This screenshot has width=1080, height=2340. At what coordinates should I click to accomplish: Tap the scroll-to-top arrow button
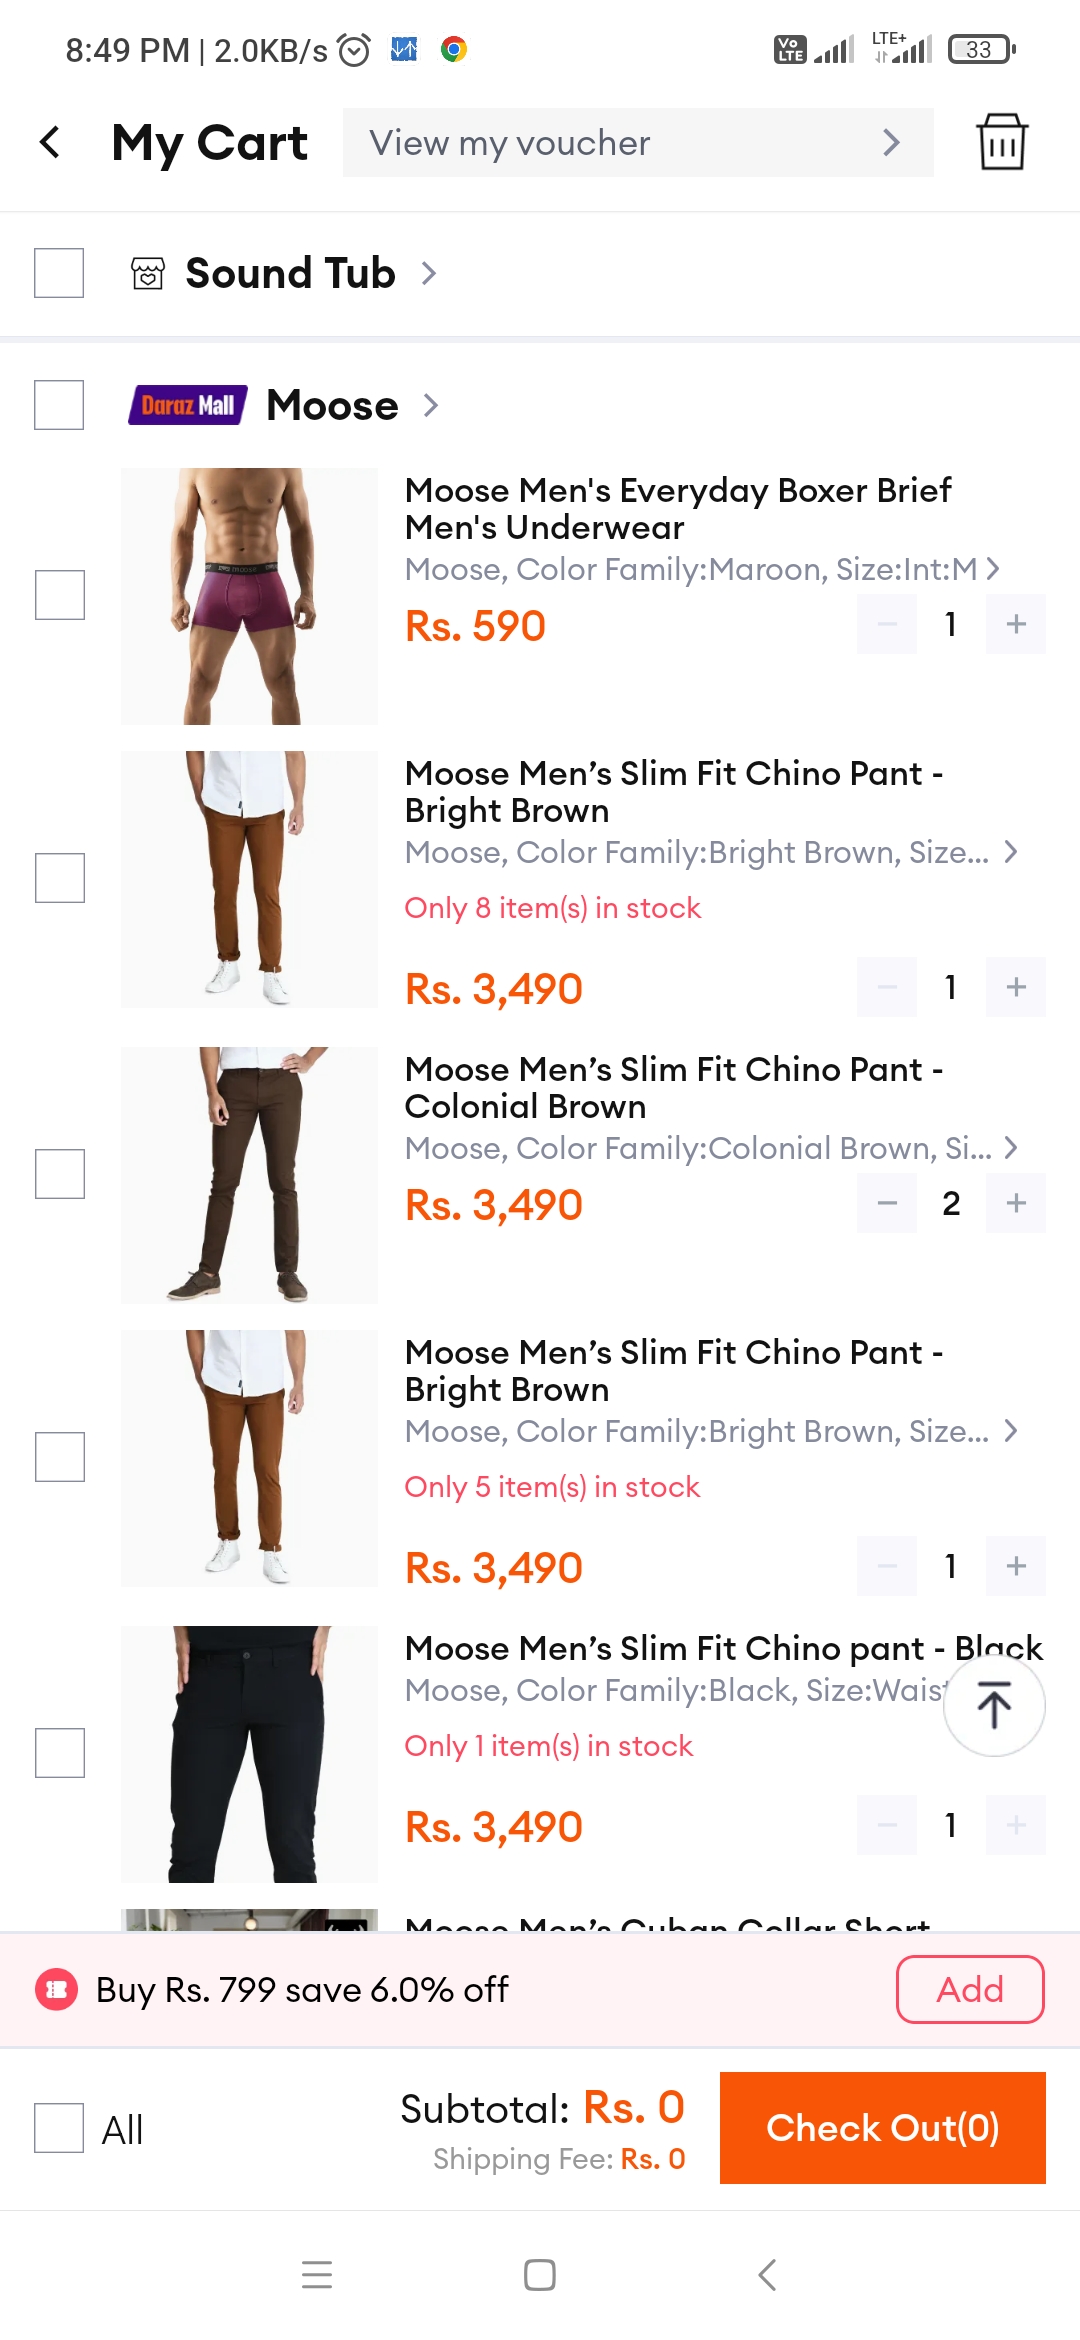[x=994, y=1705]
